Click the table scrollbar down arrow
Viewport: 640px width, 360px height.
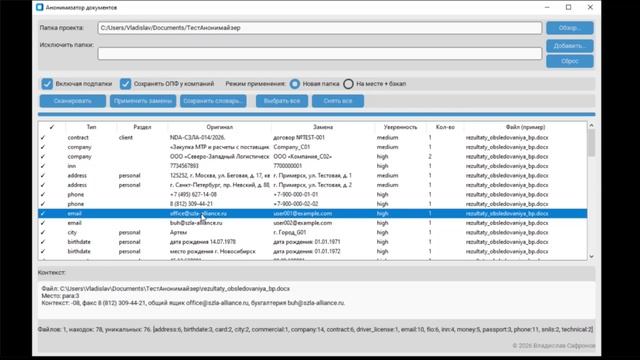coord(591,256)
